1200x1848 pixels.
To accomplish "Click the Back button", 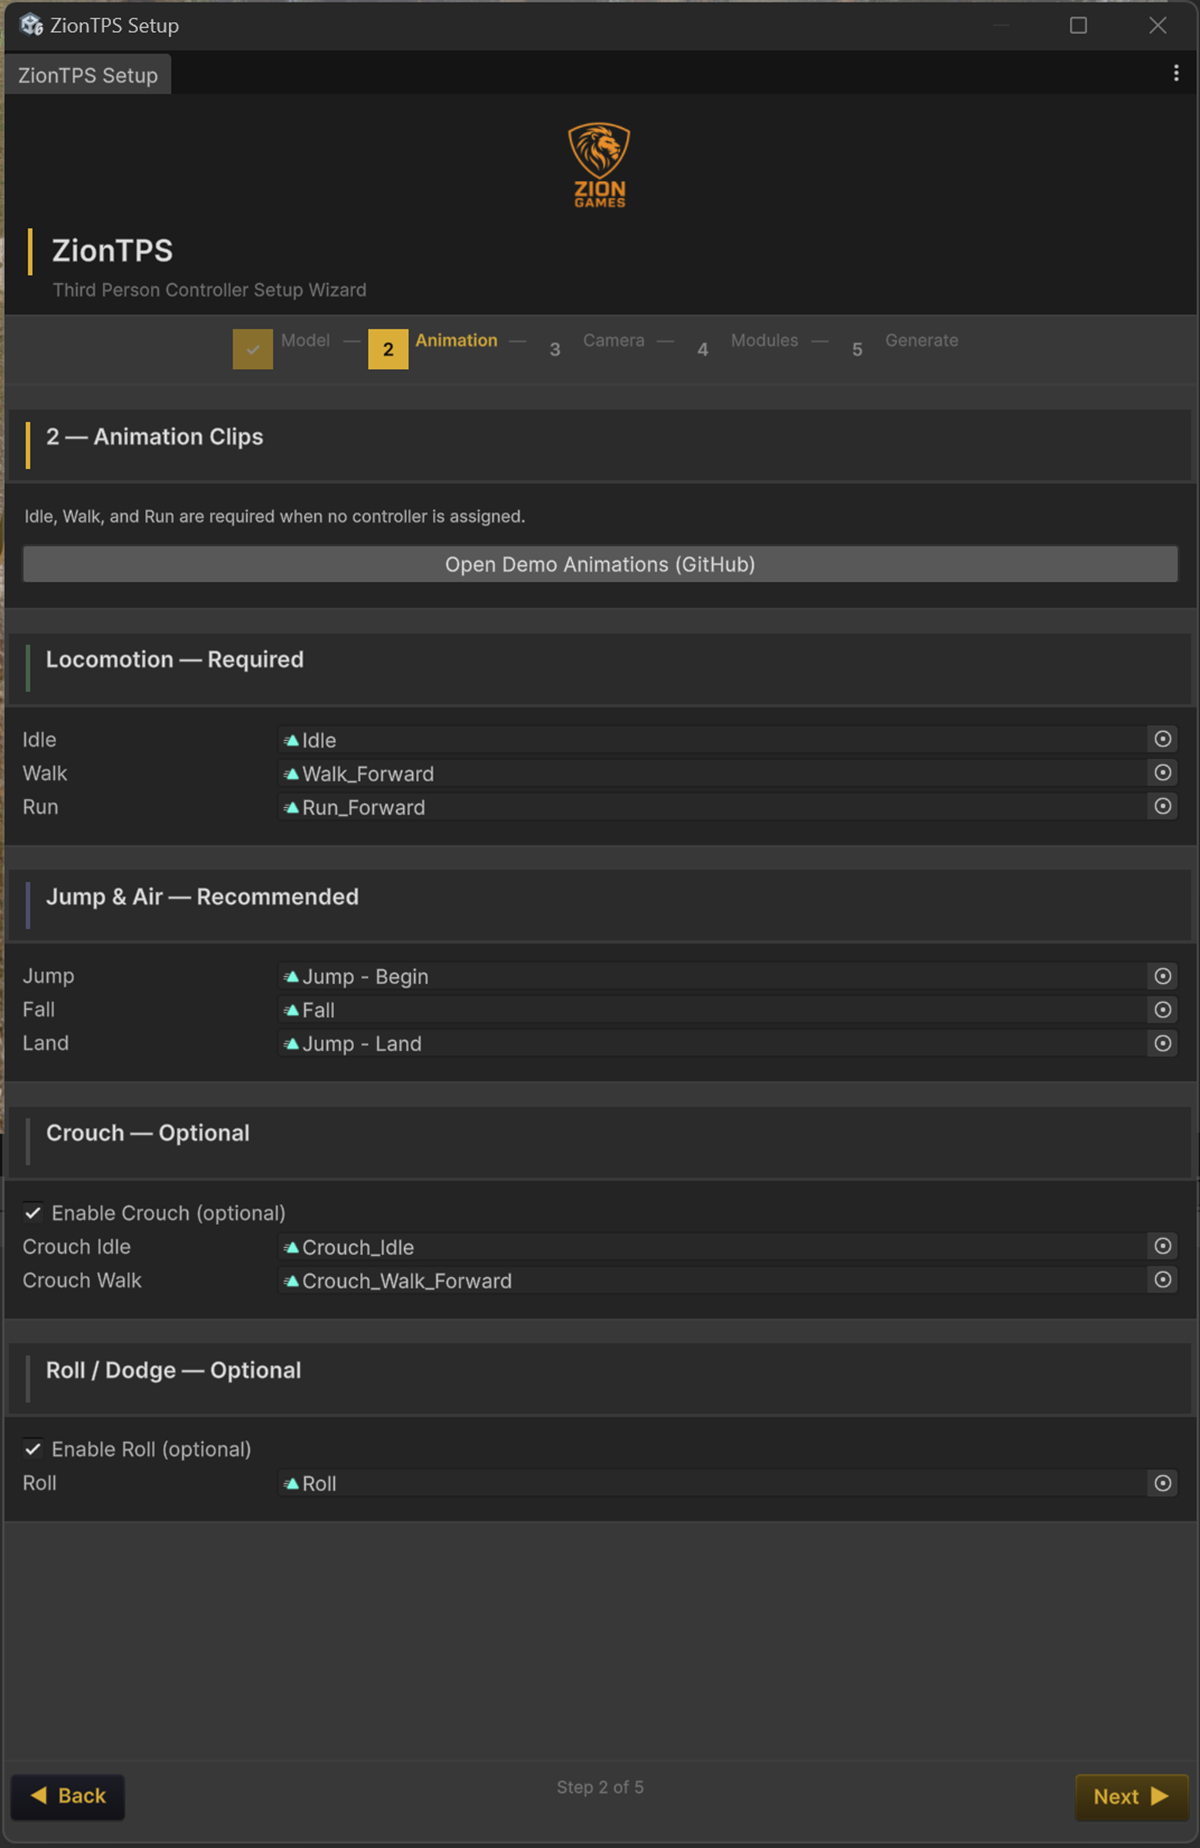I will [x=68, y=1796].
